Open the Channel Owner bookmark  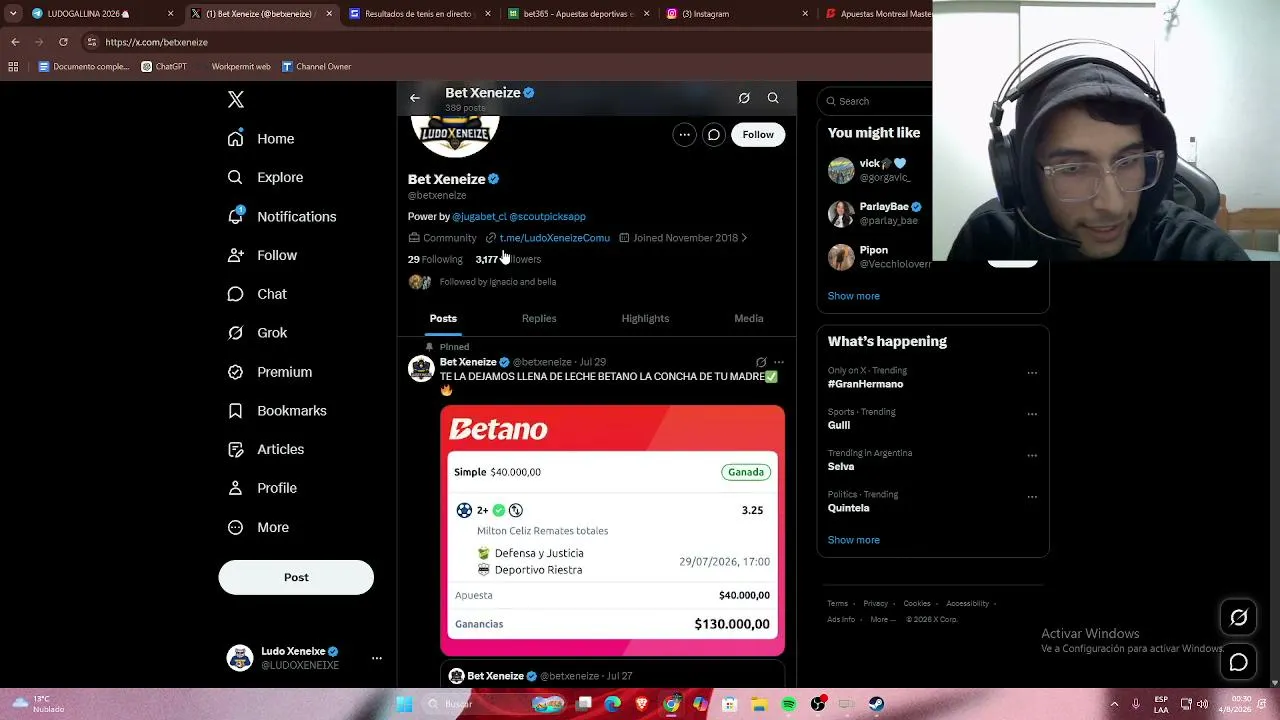(316, 67)
